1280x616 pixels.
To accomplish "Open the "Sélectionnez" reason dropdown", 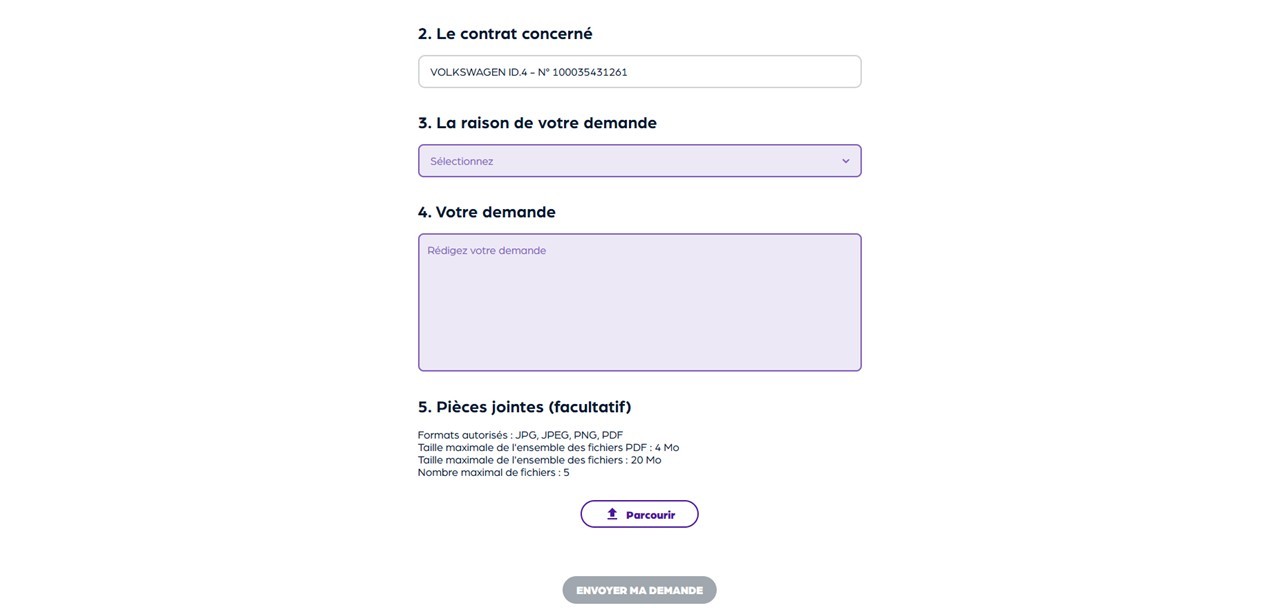I will pyautogui.click(x=639, y=161).
